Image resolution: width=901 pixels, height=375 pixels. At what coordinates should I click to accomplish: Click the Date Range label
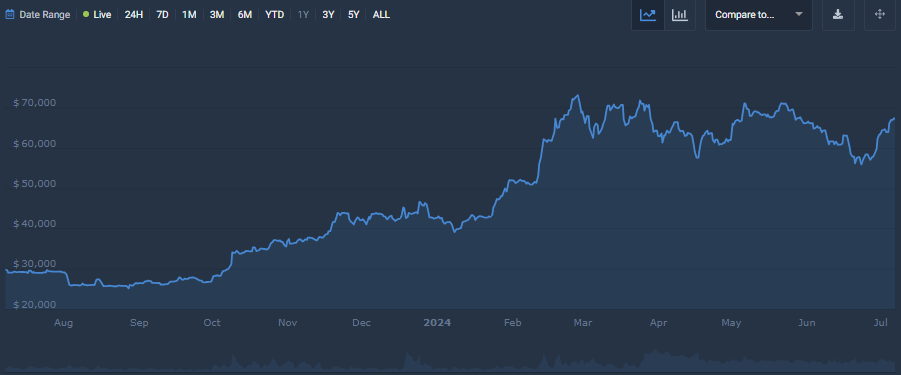click(x=45, y=14)
